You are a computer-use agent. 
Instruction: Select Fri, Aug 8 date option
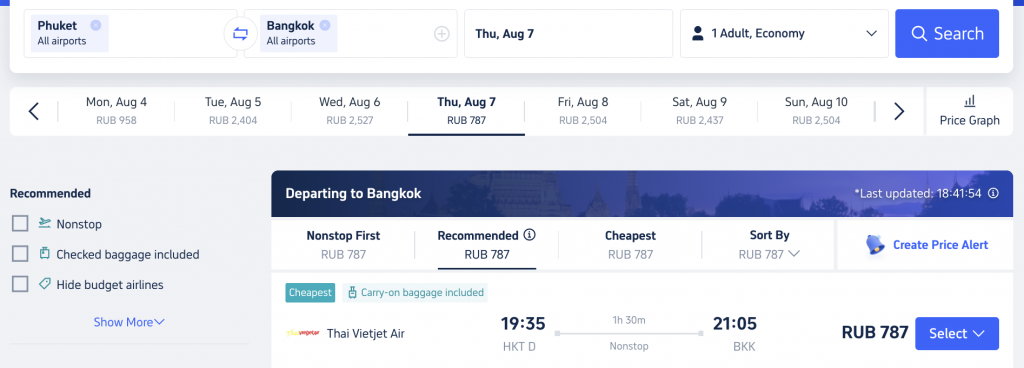point(583,111)
